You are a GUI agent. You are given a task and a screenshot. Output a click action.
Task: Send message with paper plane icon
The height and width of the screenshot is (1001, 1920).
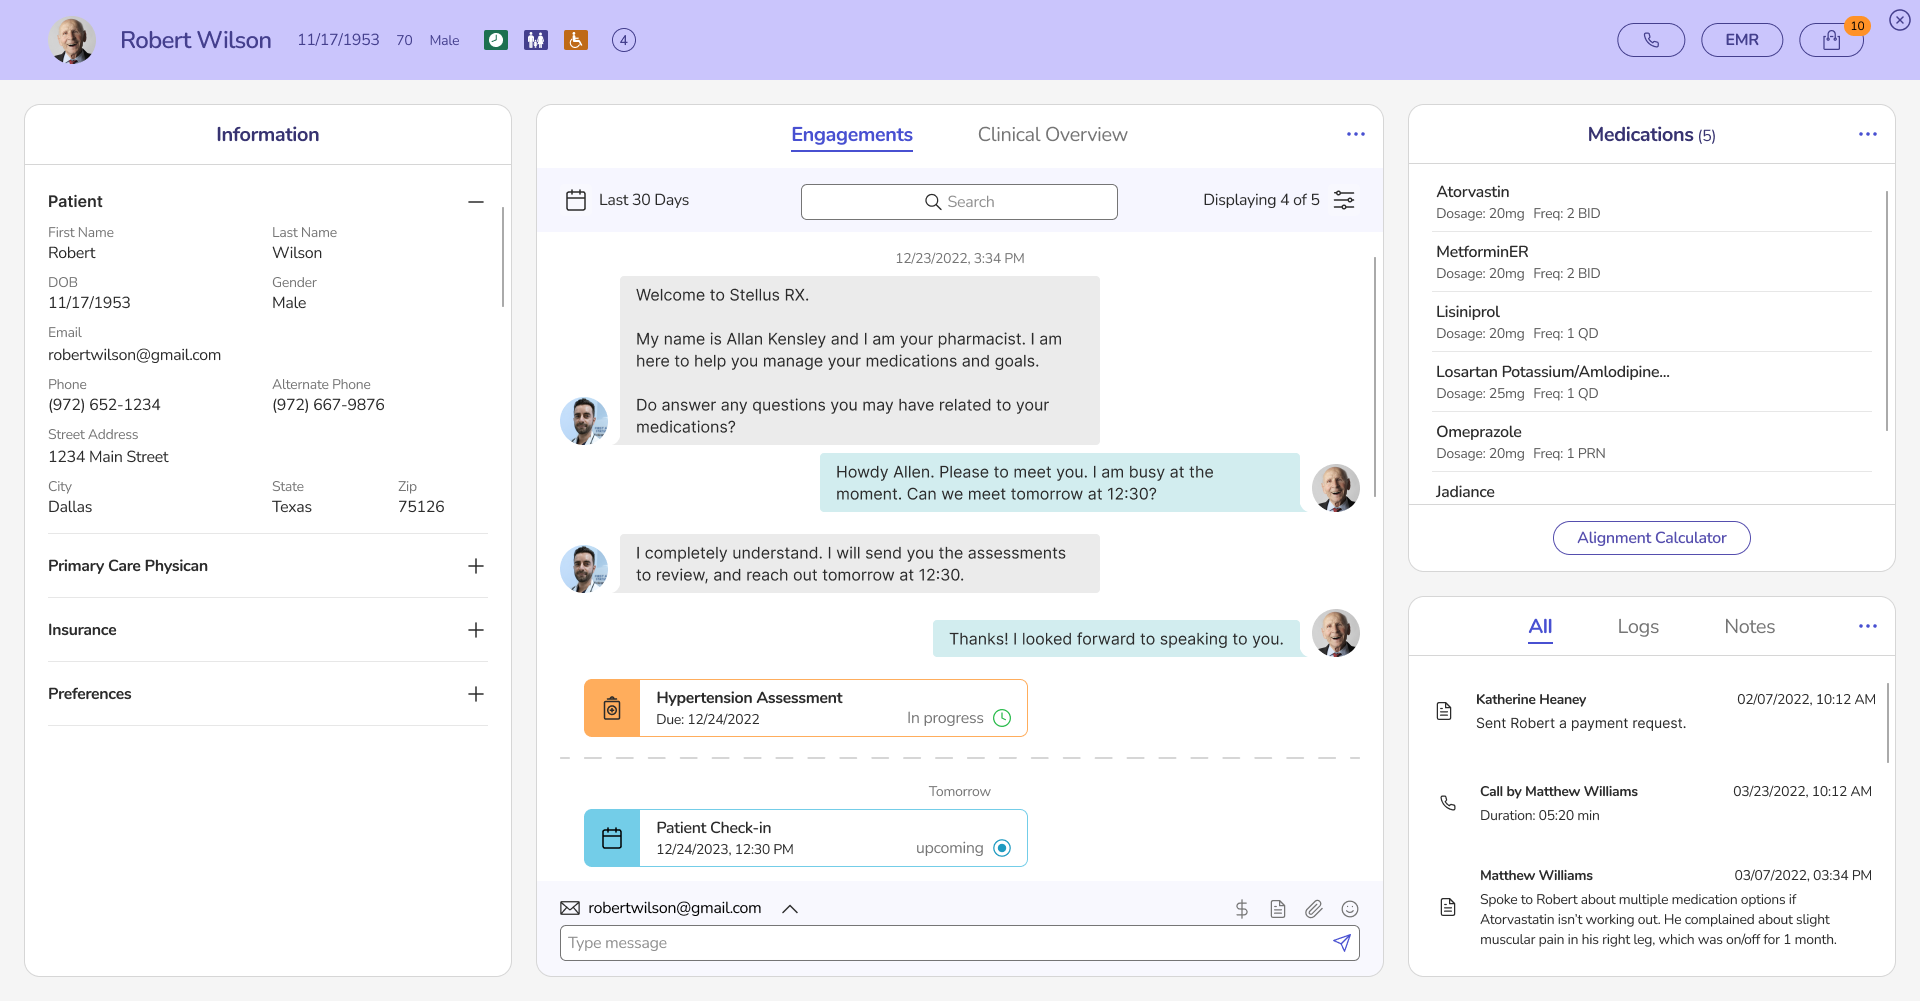coord(1341,943)
